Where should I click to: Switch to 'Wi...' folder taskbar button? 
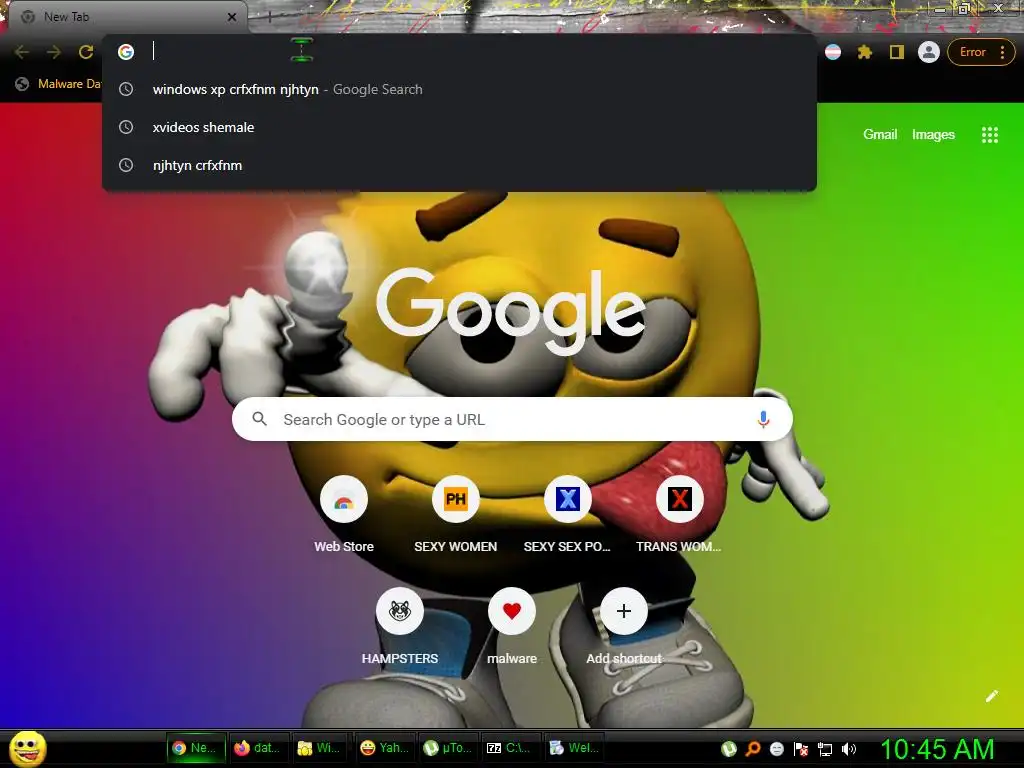pos(320,748)
